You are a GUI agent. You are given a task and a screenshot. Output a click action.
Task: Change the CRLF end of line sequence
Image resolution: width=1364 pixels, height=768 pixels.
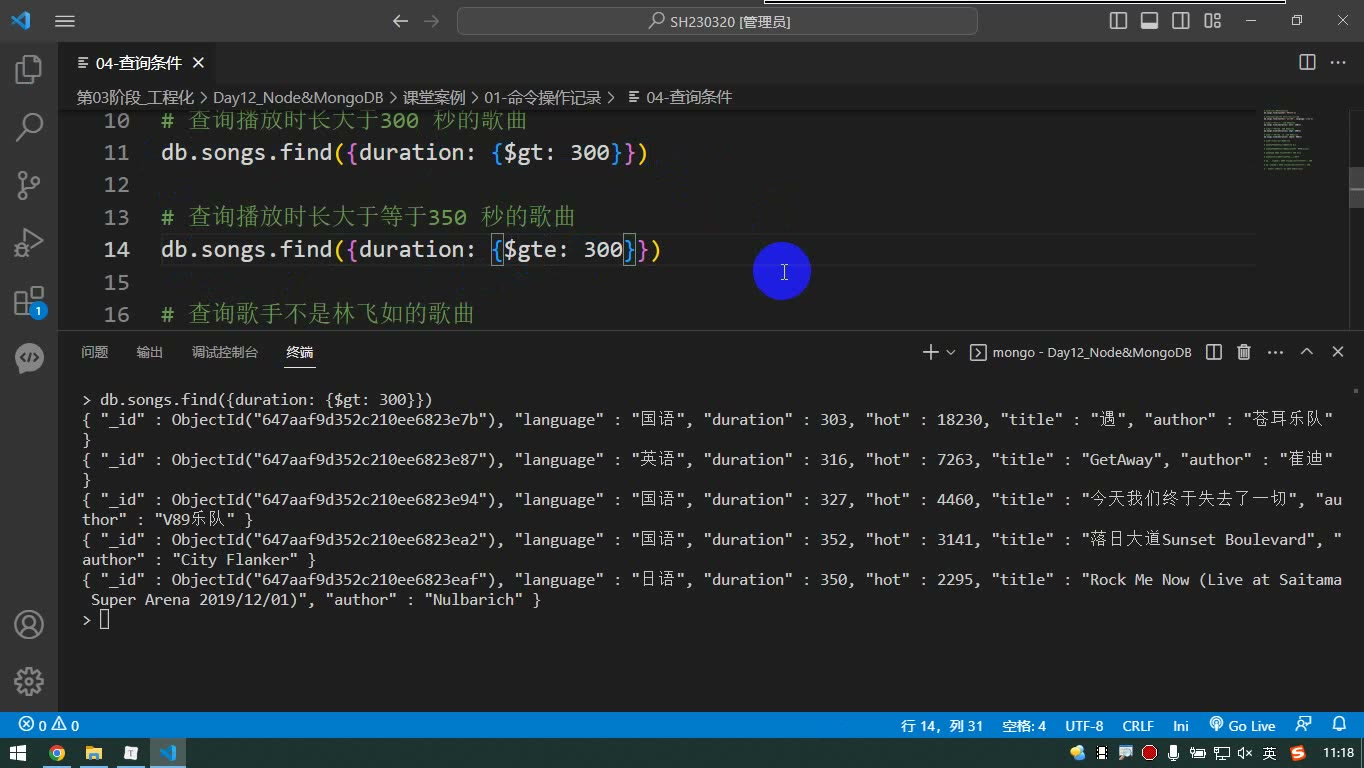click(1138, 726)
